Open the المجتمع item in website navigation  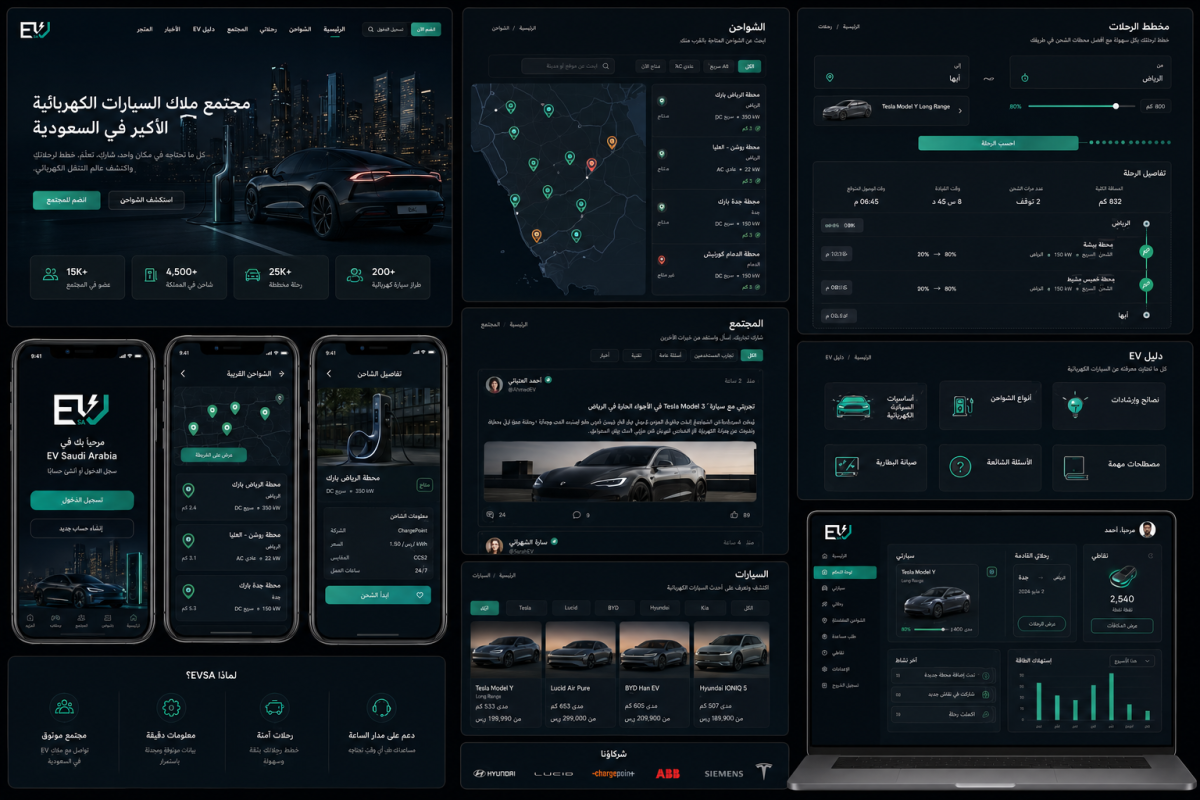point(237,30)
